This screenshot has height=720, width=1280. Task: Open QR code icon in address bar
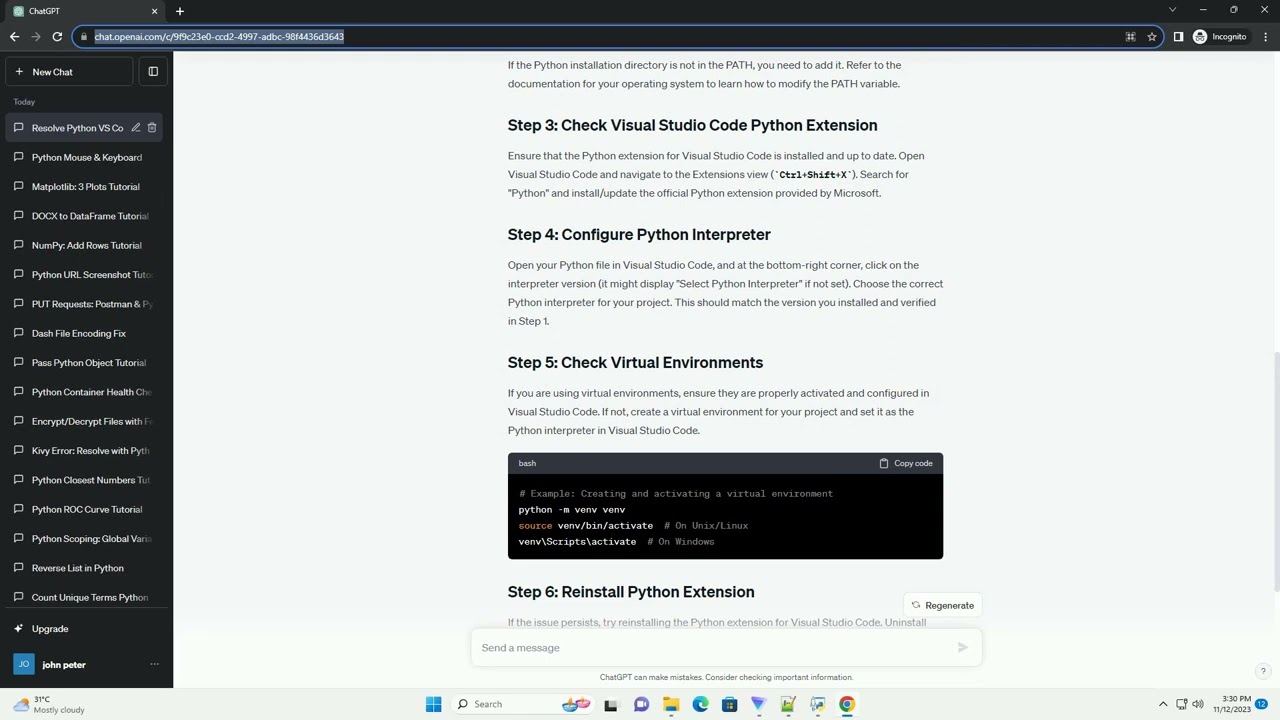point(1130,37)
